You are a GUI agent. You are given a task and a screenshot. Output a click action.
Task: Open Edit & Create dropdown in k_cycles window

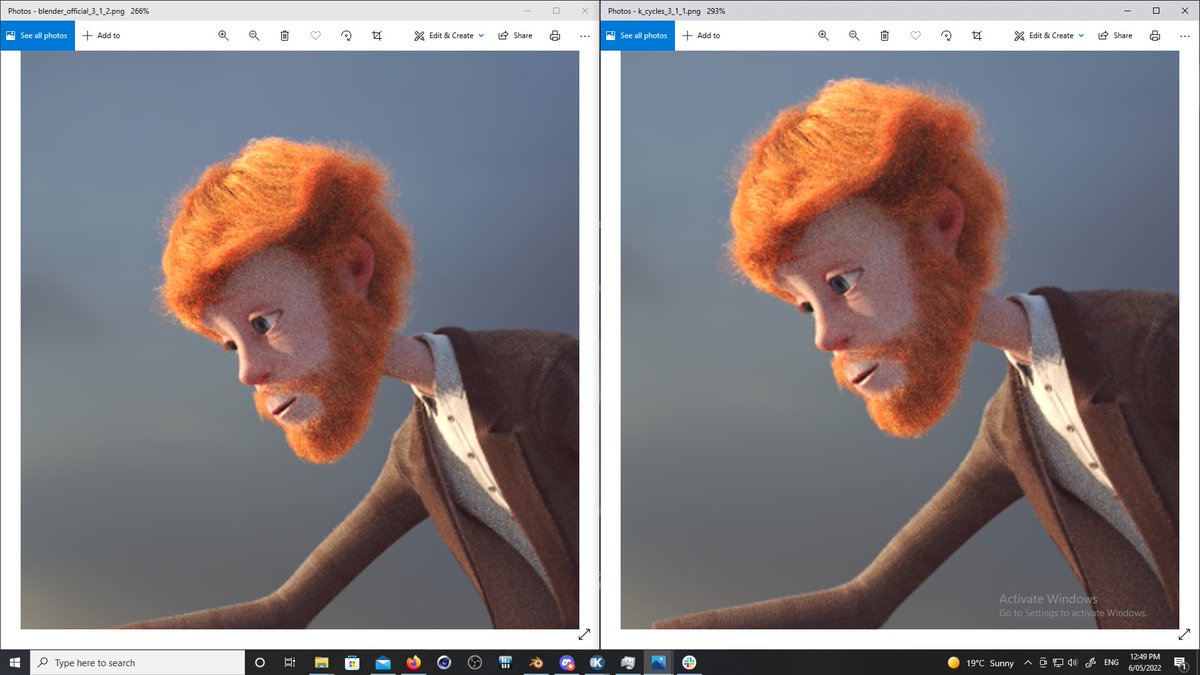coord(1049,35)
